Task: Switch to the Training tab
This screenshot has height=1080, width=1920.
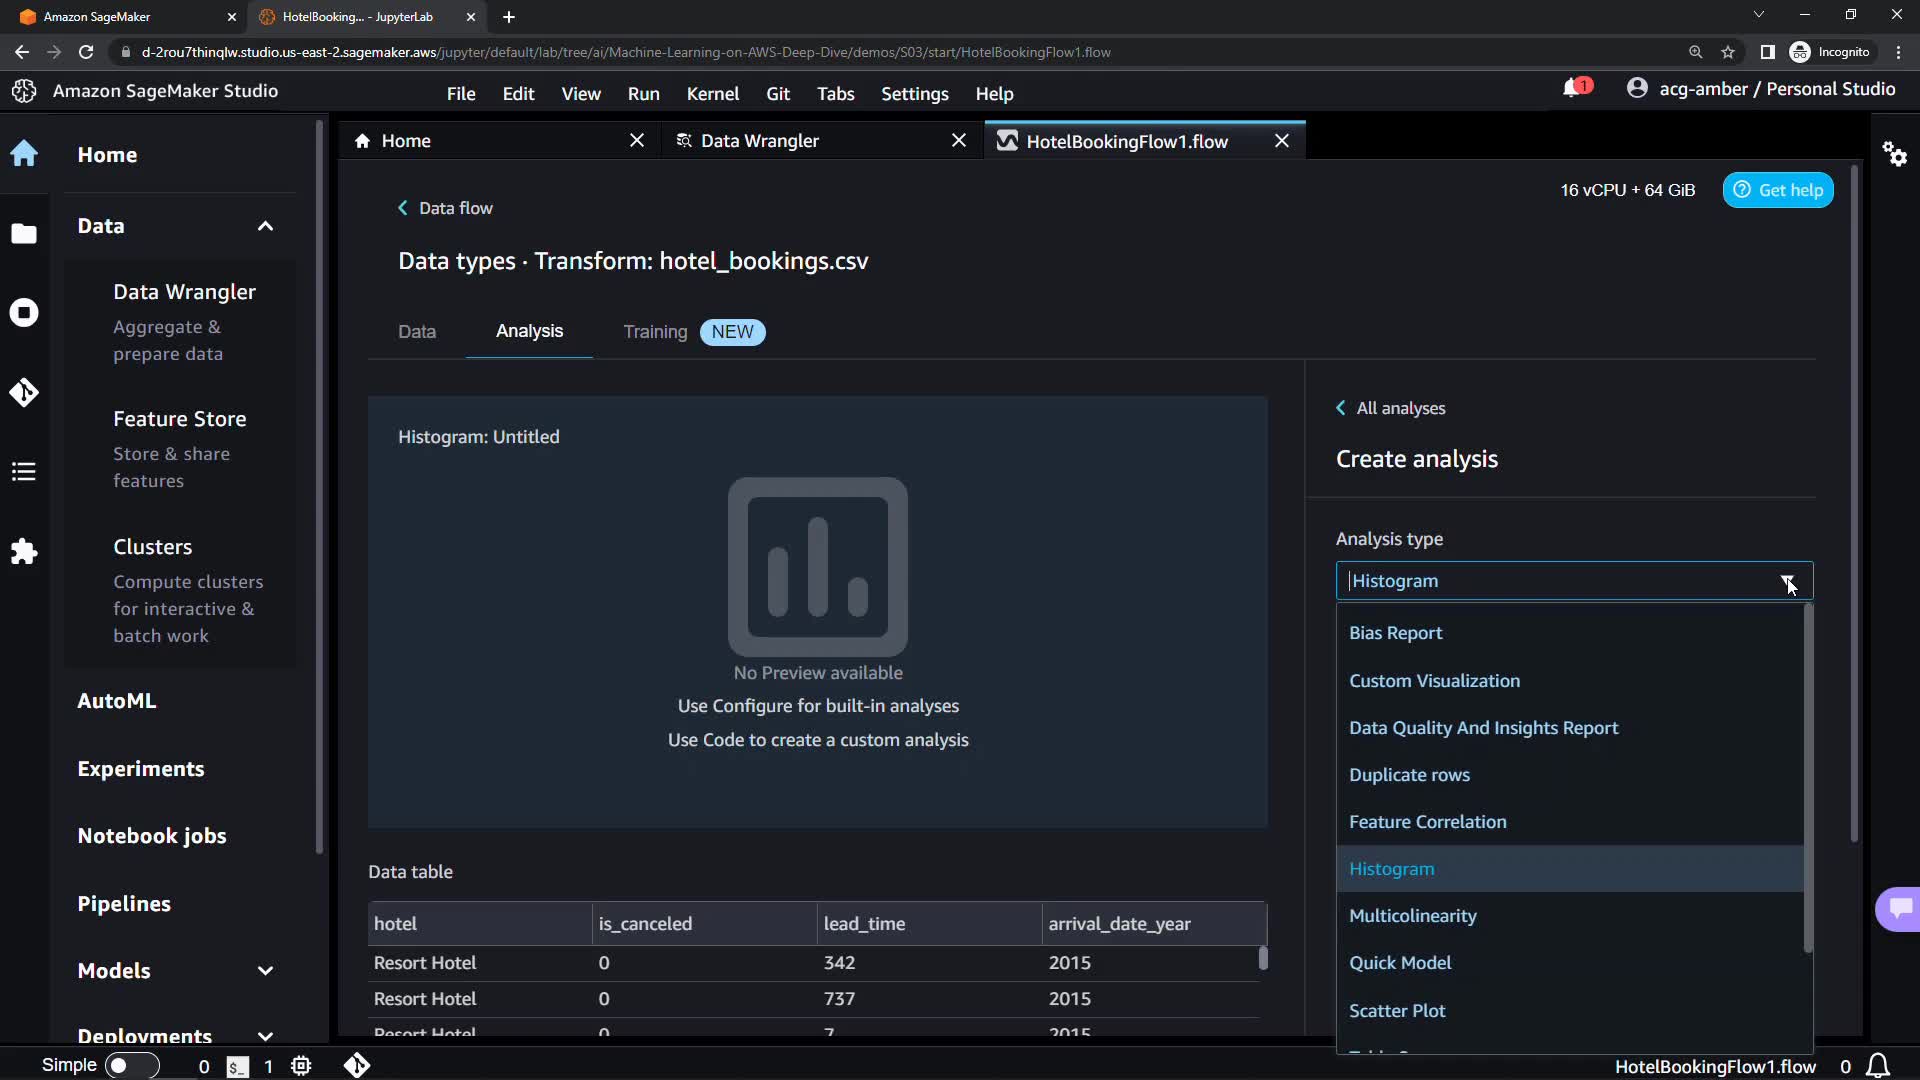Action: click(655, 332)
